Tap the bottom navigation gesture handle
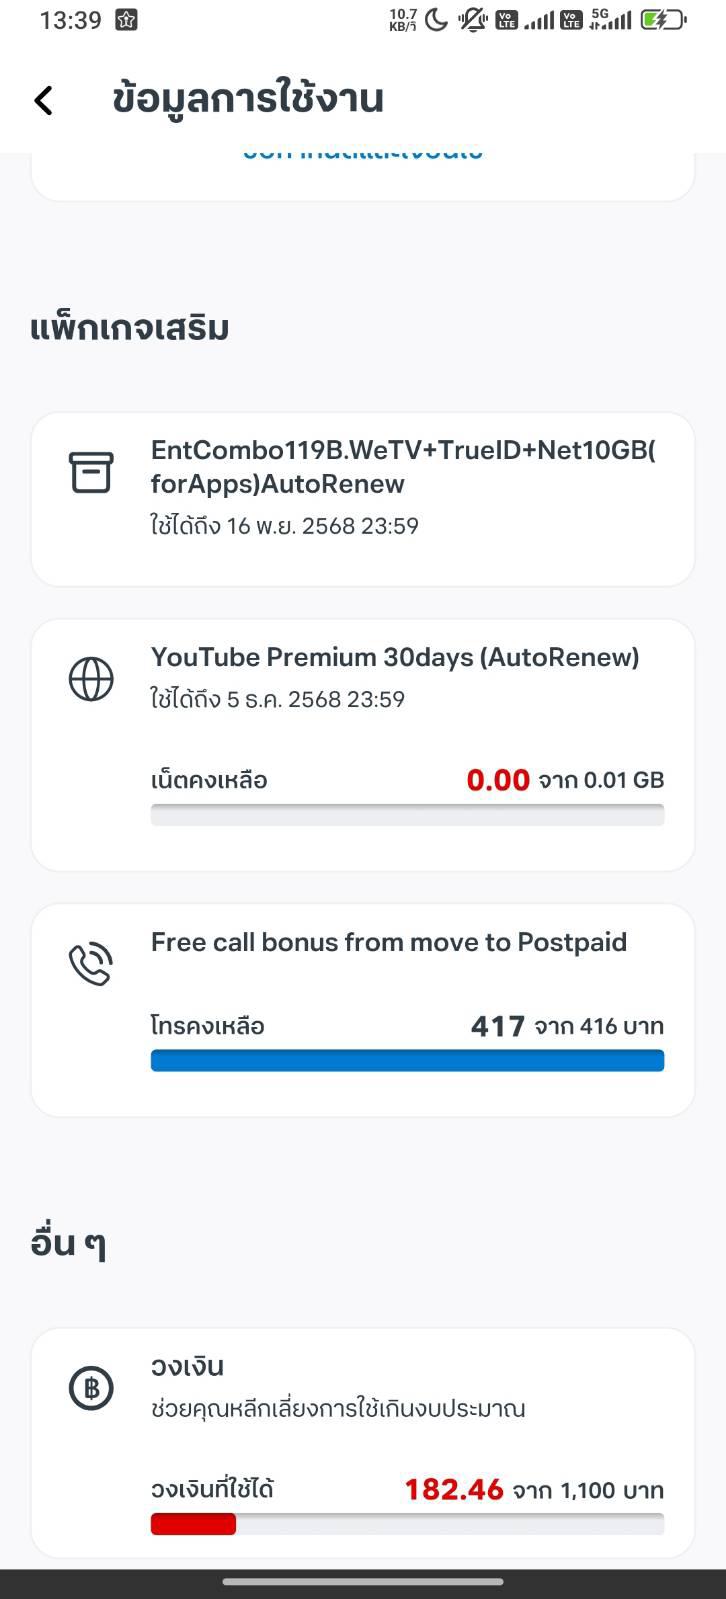 (363, 1582)
